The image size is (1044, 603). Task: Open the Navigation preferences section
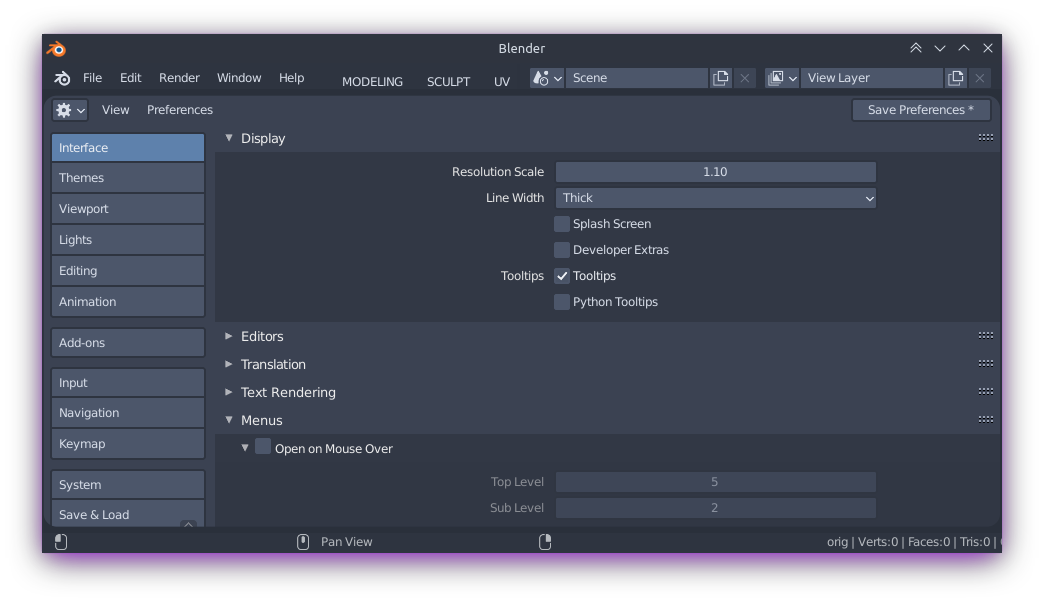pos(128,413)
